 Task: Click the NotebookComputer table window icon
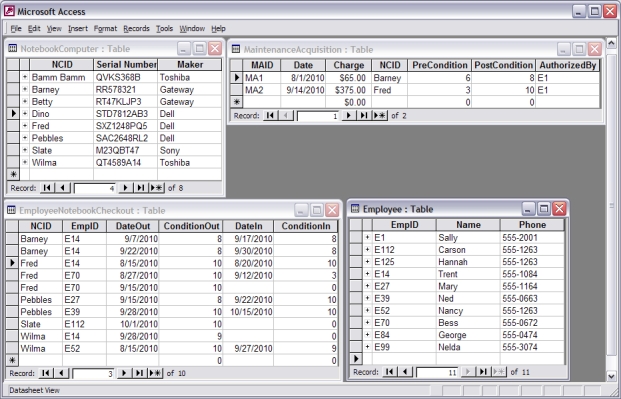click(x=12, y=49)
